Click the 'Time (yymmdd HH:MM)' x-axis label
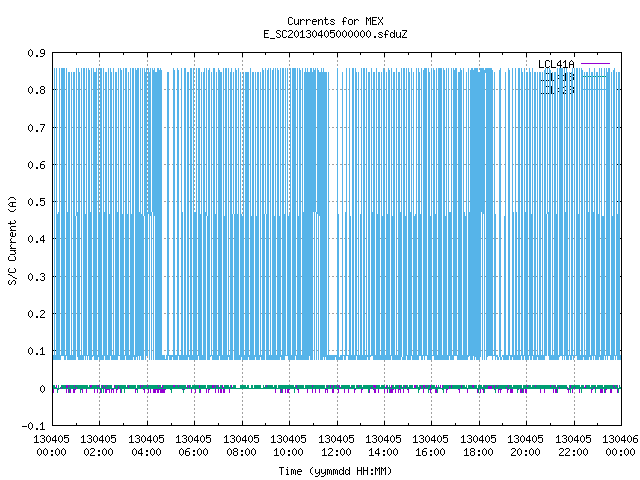This screenshot has width=640, height=480. click(x=335, y=471)
